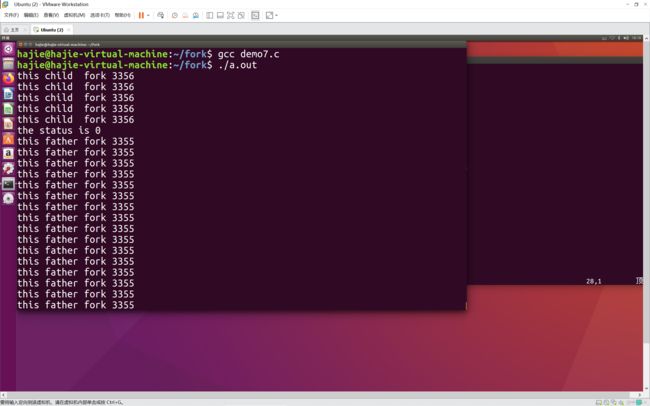The image size is (650, 406).
Task: Launch Firefox from the Ubuntu launcher
Action: (8, 78)
